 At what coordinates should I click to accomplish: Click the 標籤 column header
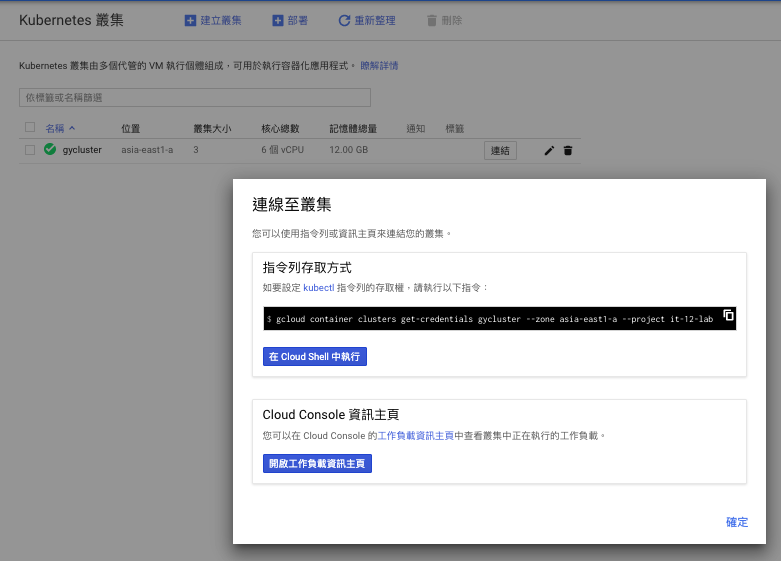(x=454, y=129)
